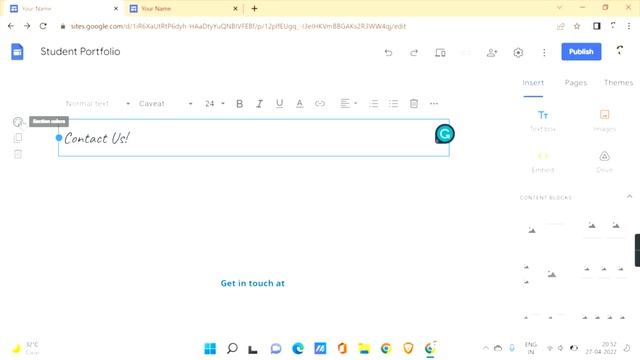This screenshot has width=640, height=360.
Task: Apply a bulleted list
Action: point(393,104)
